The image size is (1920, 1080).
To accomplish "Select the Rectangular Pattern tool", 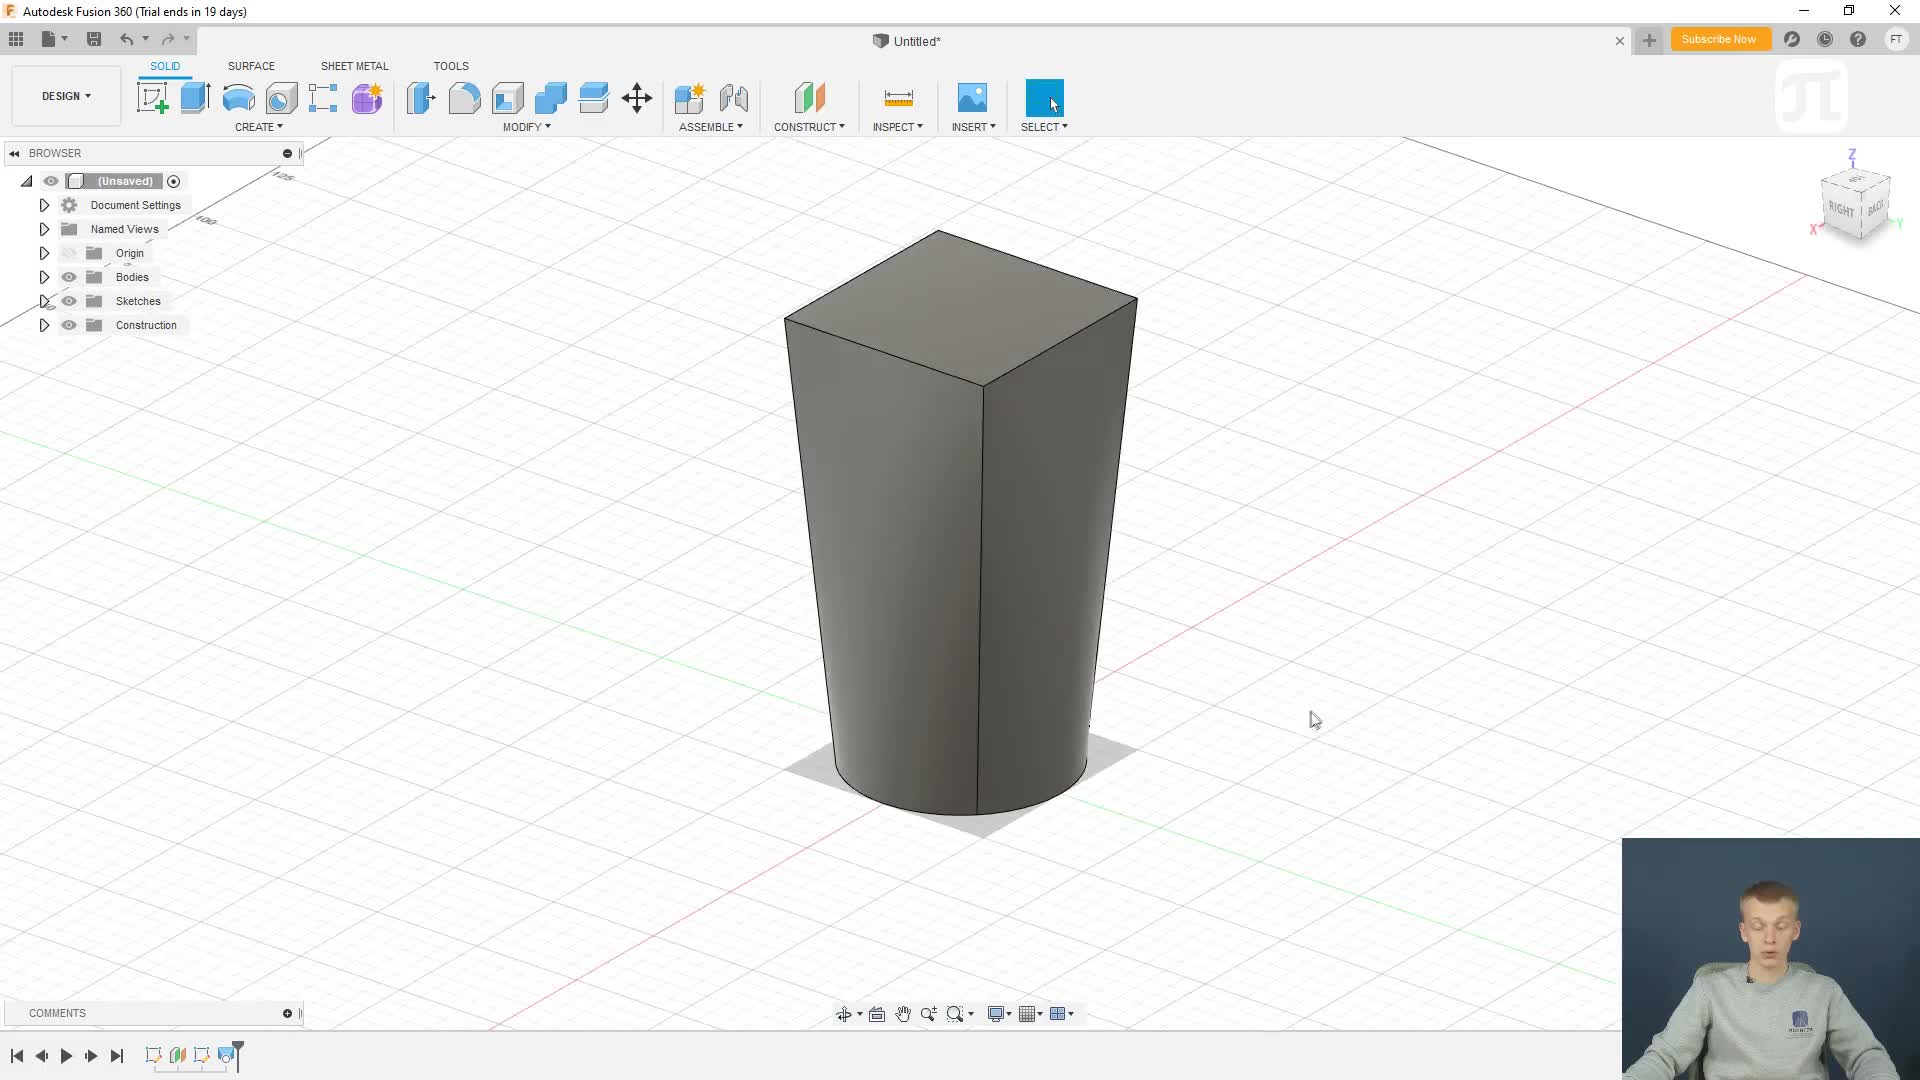I will click(323, 98).
